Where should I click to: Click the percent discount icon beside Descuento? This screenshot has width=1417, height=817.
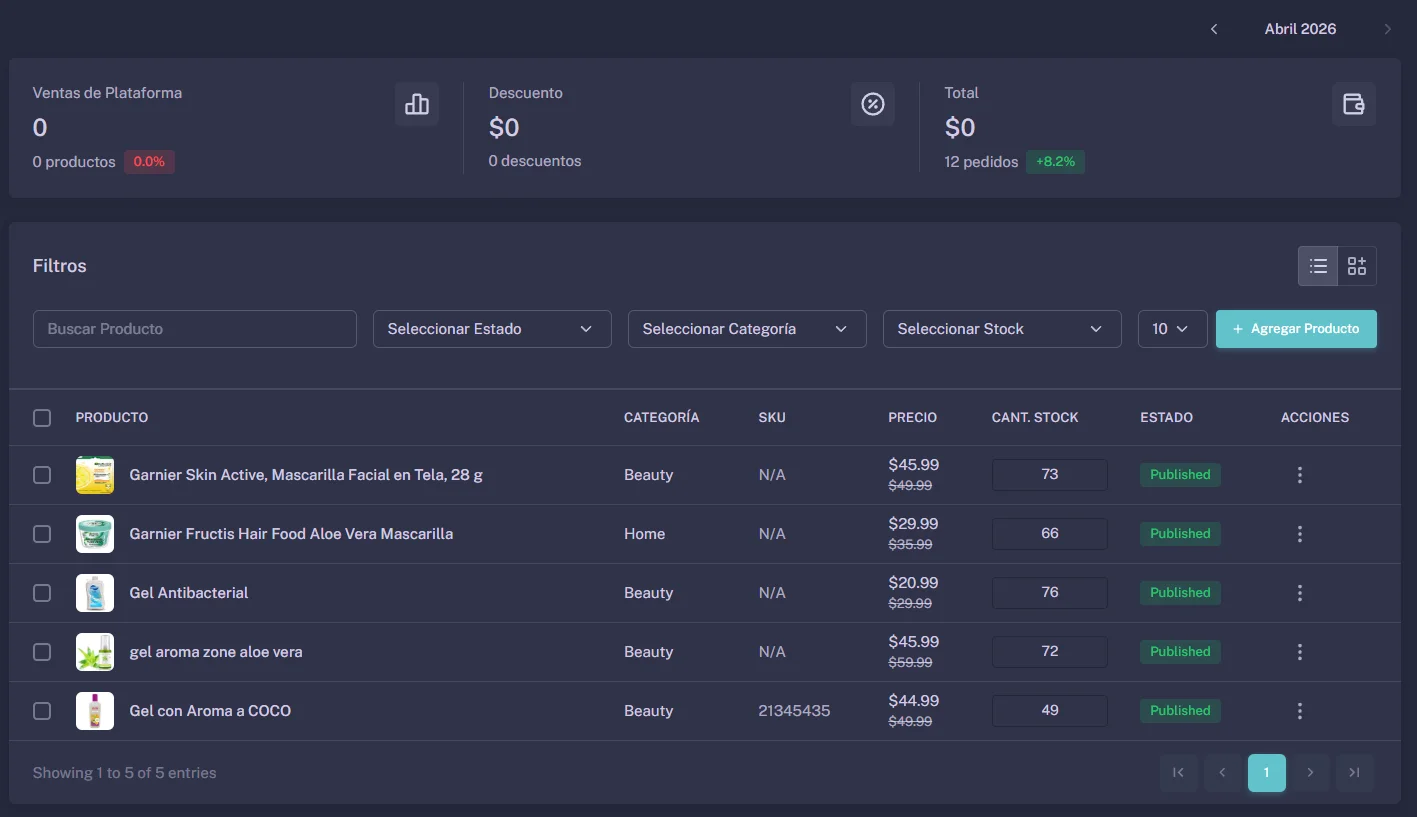point(873,104)
